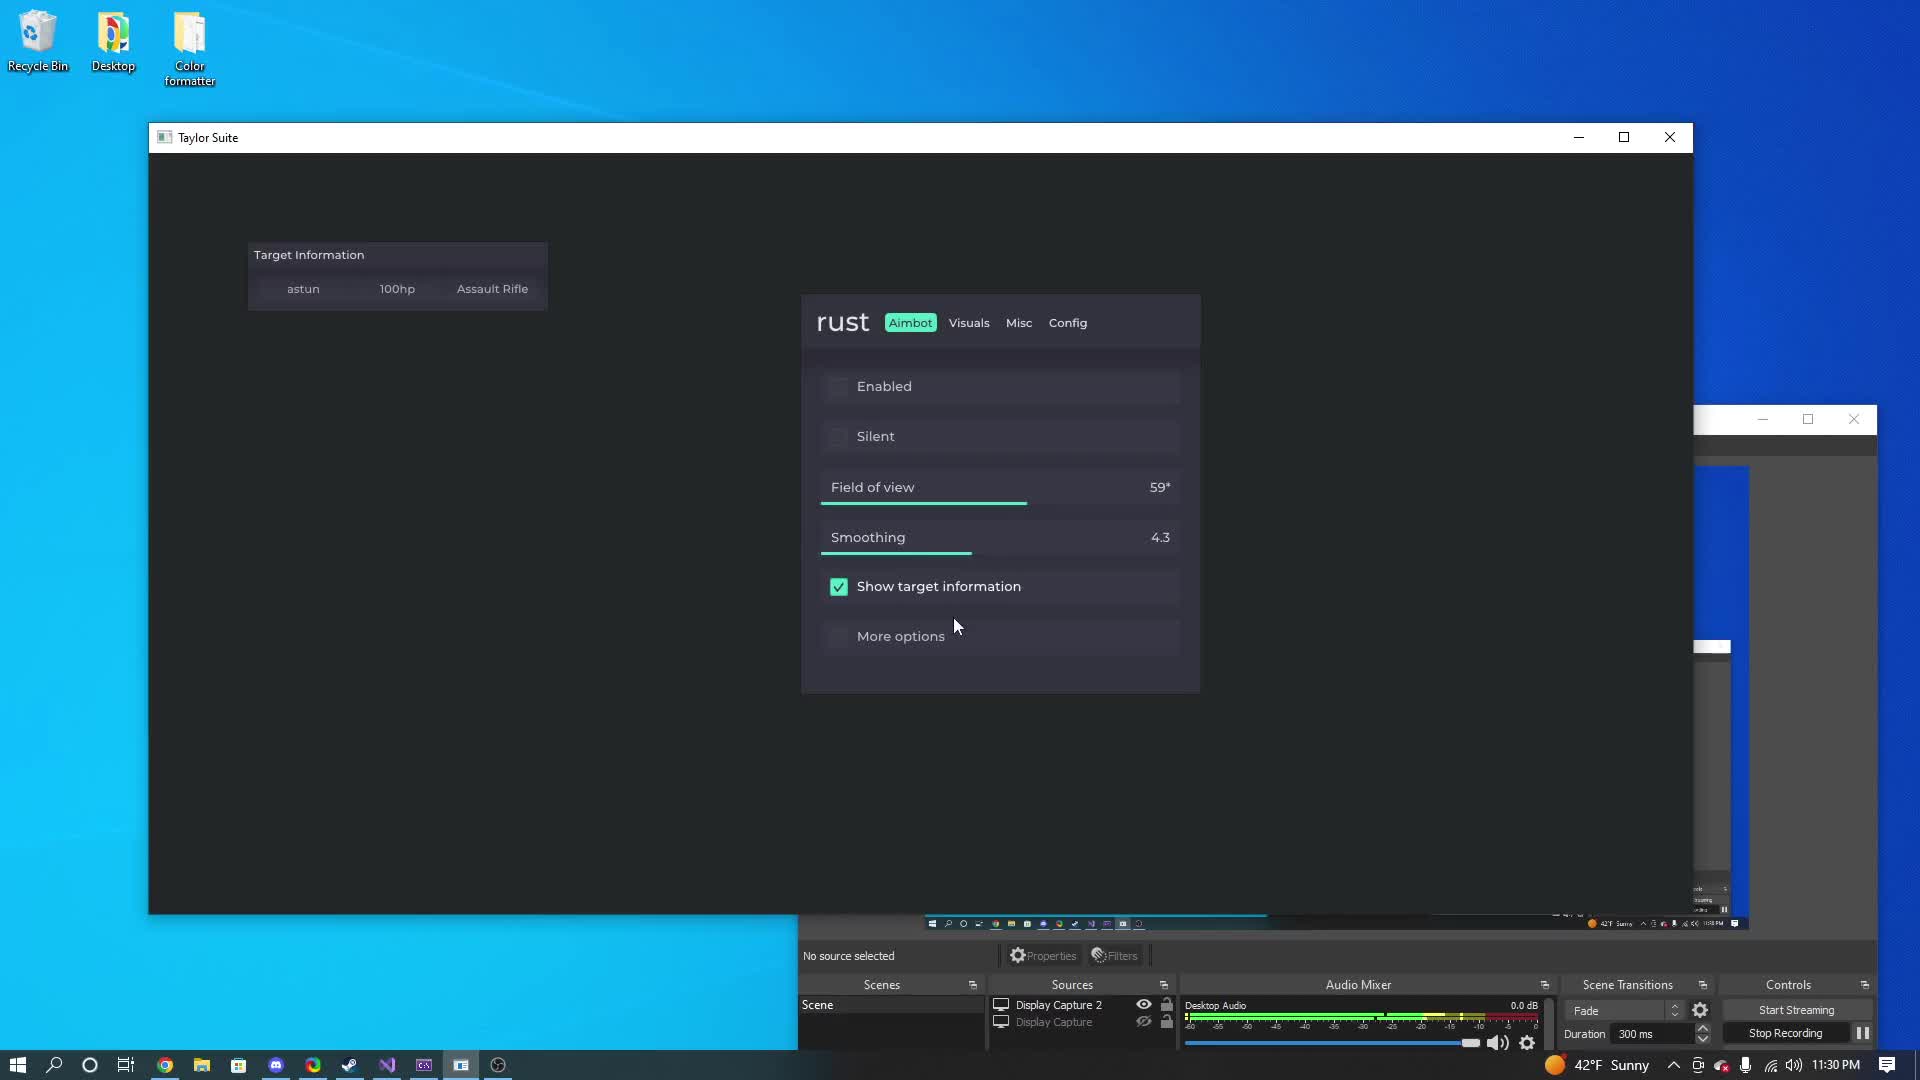Open Google Chrome from the taskbar
This screenshot has width=1920, height=1080.
[165, 1065]
